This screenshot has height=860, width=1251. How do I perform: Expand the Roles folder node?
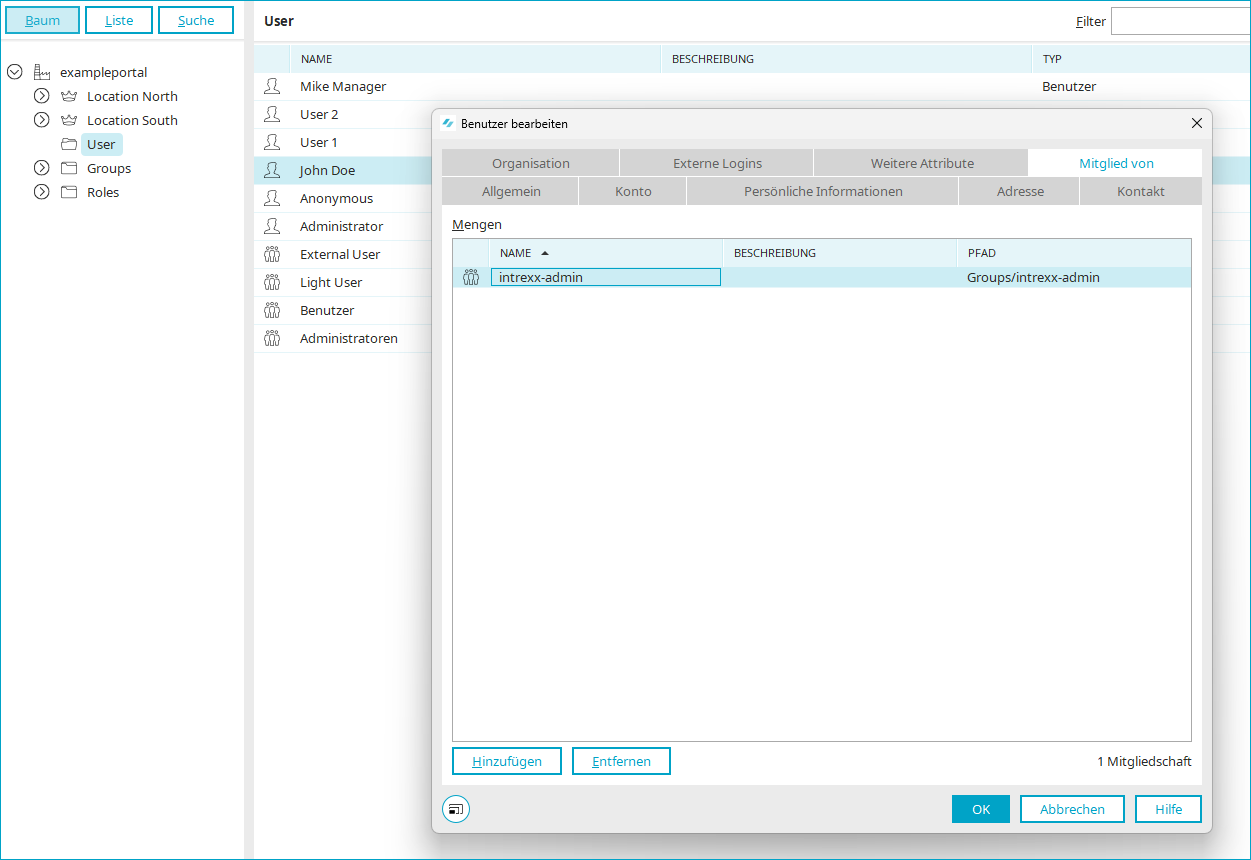click(x=42, y=193)
